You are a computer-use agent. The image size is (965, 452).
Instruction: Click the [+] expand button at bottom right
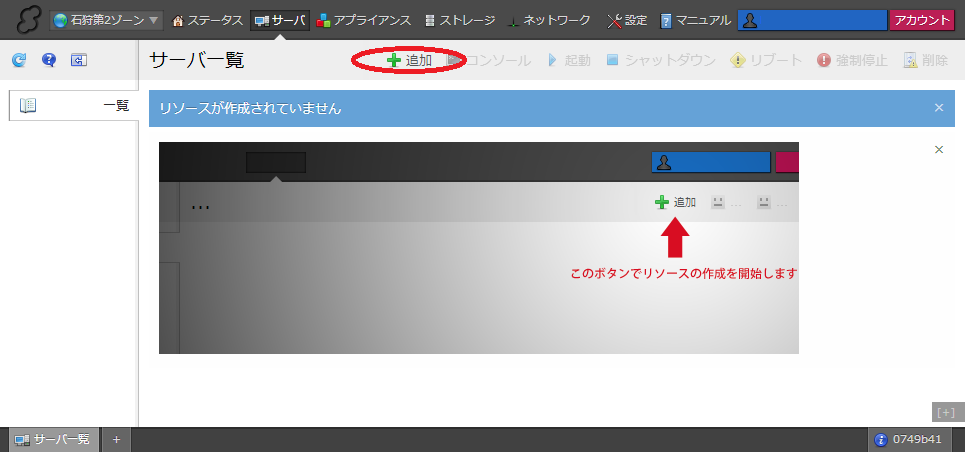(x=946, y=412)
